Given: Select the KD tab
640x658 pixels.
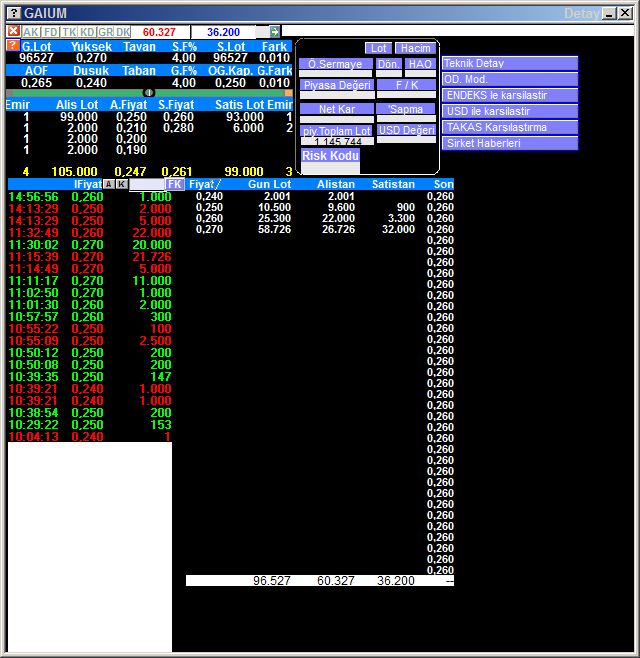Looking at the screenshot, I should point(87,32).
